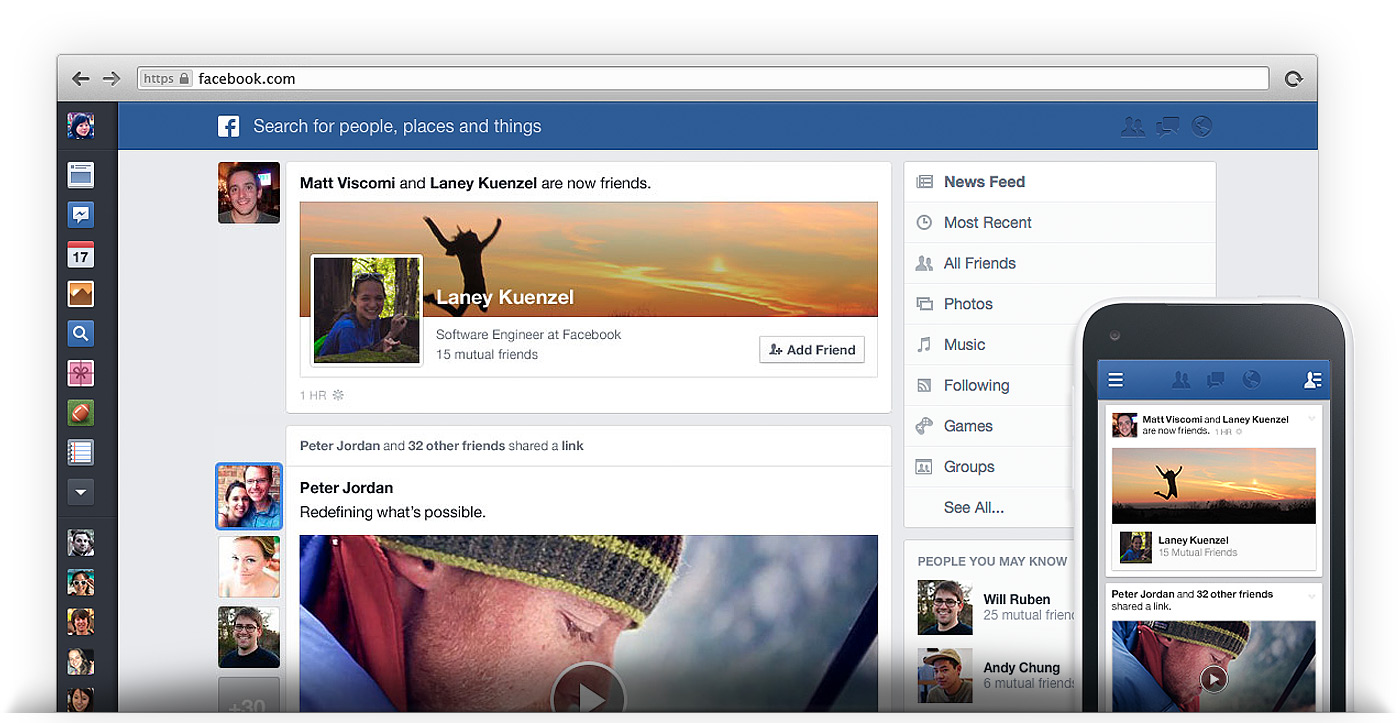View Laney Kuenzel's sunset cover photo on desktop
The height and width of the screenshot is (723, 1400).
click(589, 259)
